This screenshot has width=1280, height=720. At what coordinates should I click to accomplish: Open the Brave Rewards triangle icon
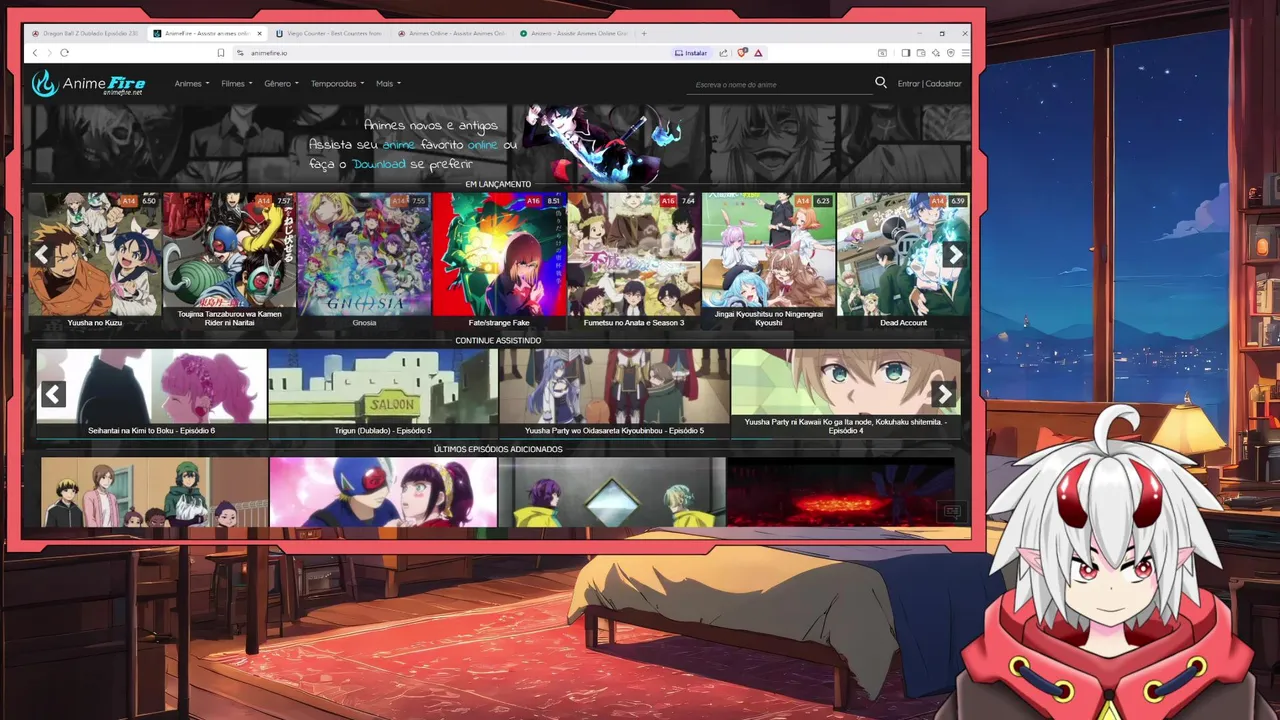(758, 53)
